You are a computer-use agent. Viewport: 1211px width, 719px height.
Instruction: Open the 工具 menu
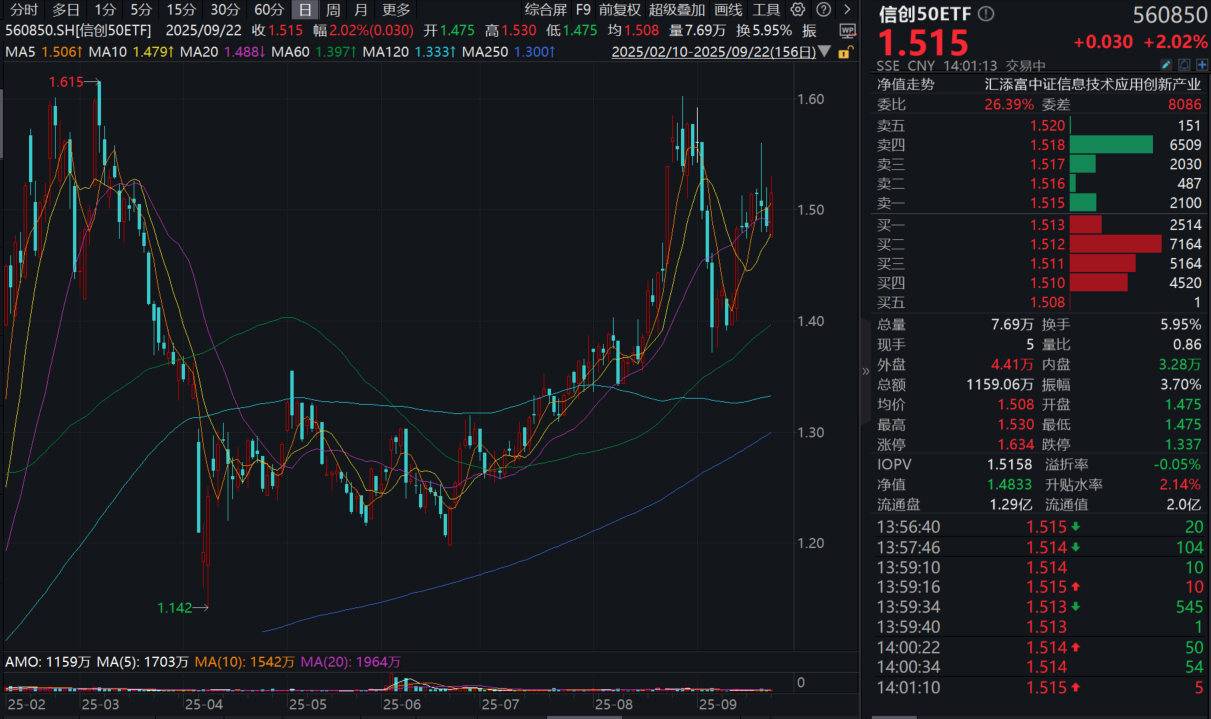click(766, 9)
